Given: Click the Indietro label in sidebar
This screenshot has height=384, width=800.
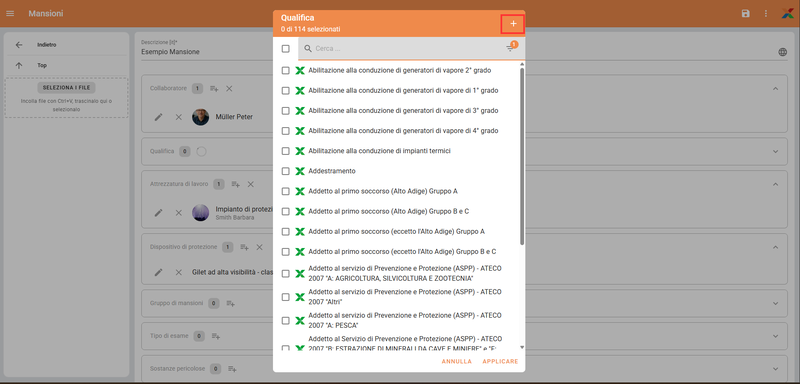Looking at the screenshot, I should pos(46,45).
